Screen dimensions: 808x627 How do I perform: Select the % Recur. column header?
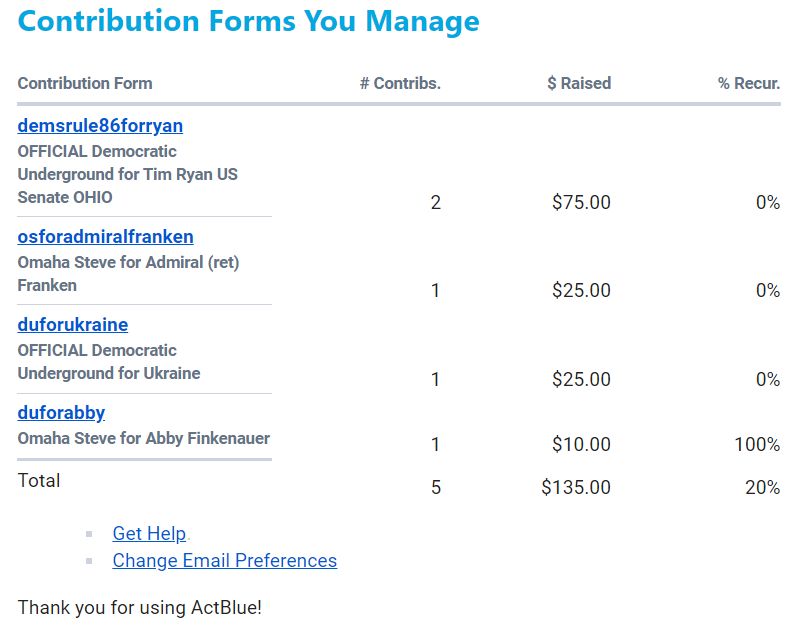pyautogui.click(x=748, y=84)
